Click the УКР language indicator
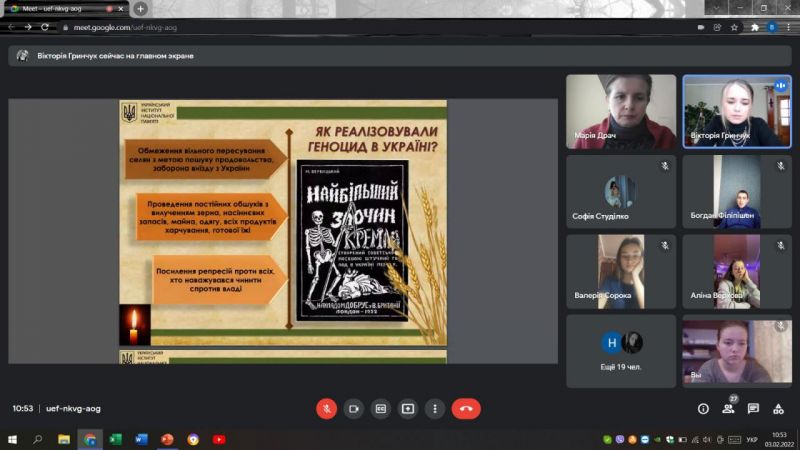Viewport: 800px width, 450px height. click(x=752, y=440)
